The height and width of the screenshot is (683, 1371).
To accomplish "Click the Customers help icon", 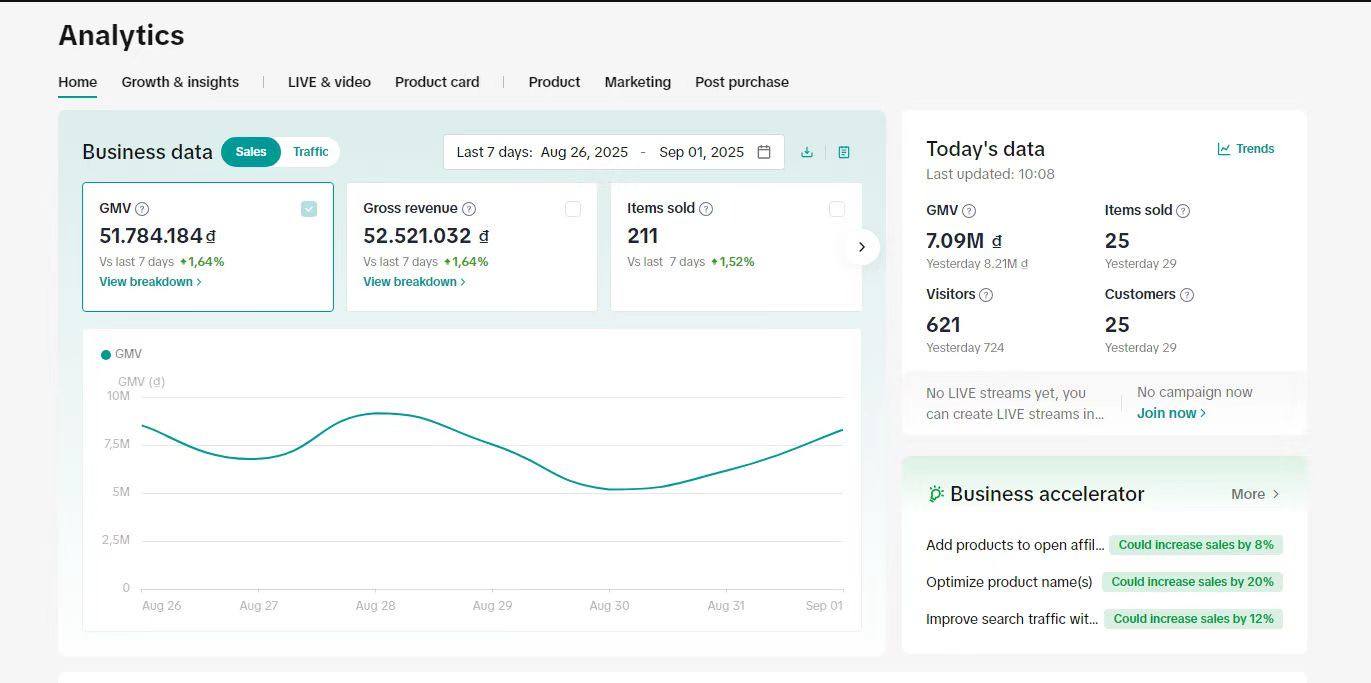I will pyautogui.click(x=1187, y=295).
